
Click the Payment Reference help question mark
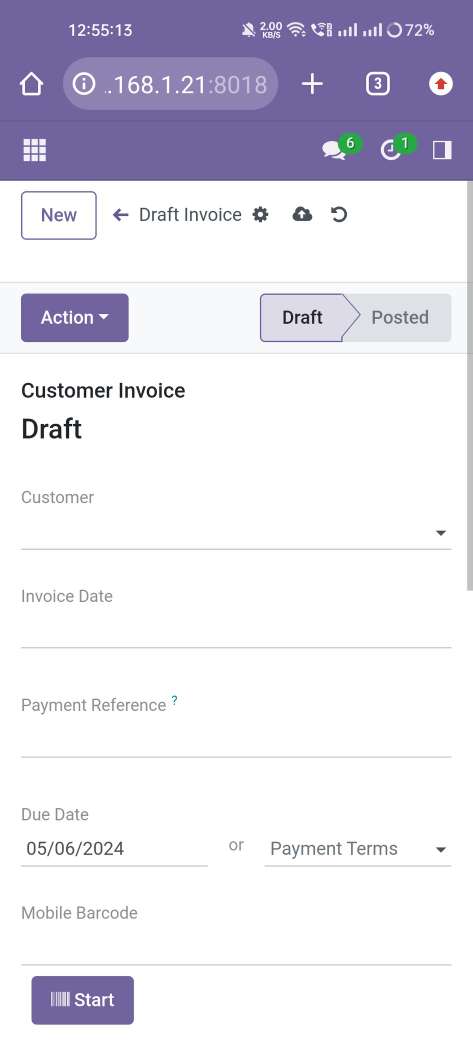point(174,700)
